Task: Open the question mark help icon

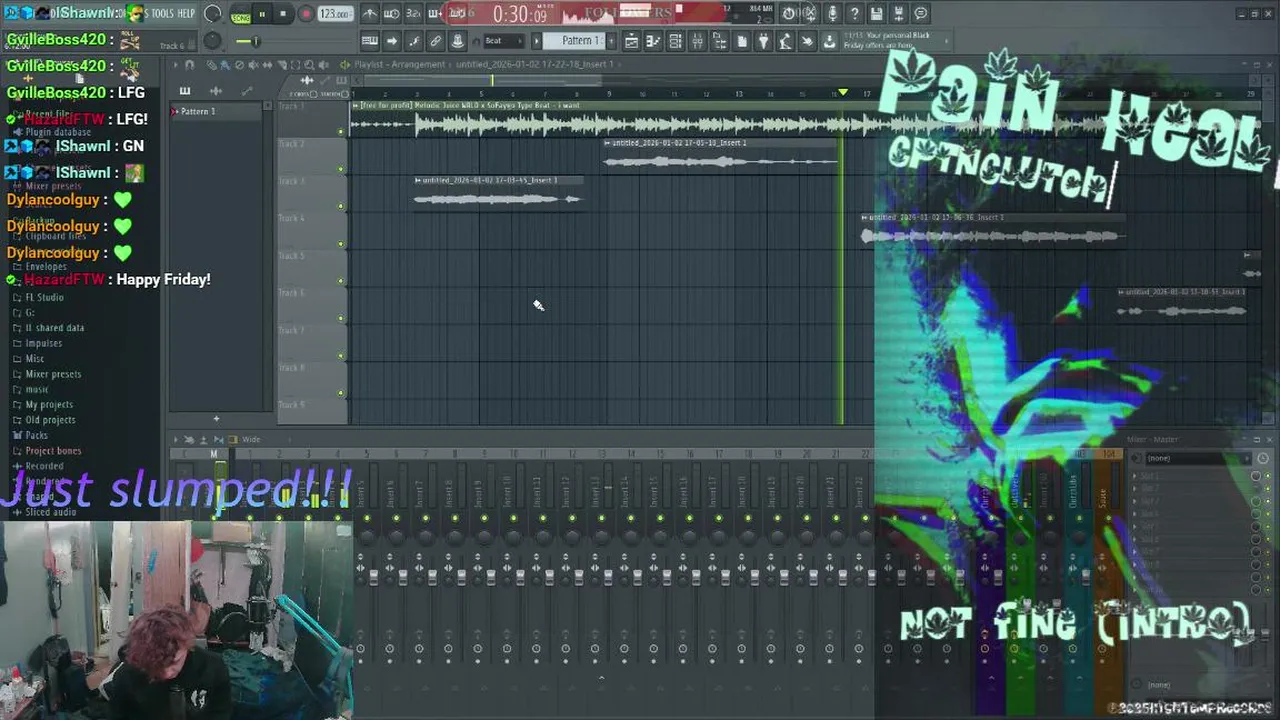Action: (854, 14)
